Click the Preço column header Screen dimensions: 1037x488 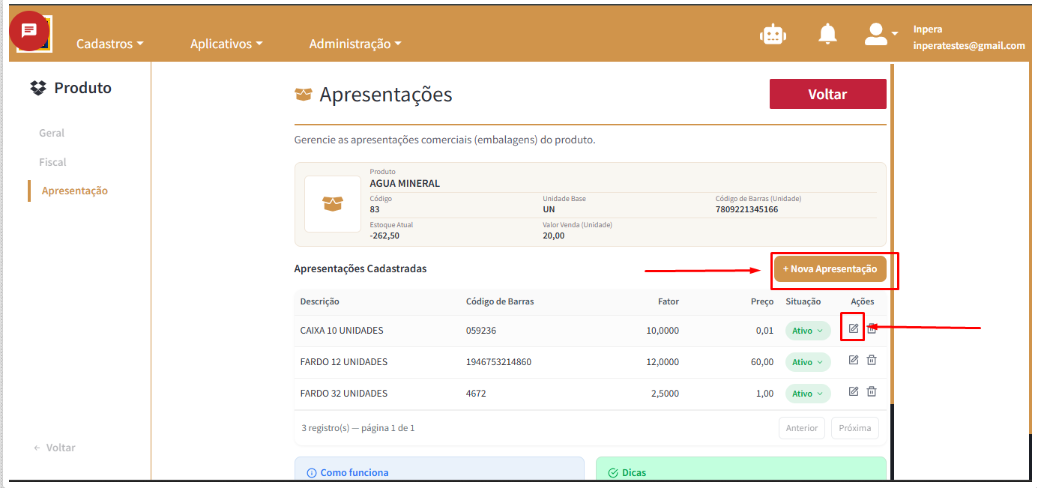click(762, 302)
